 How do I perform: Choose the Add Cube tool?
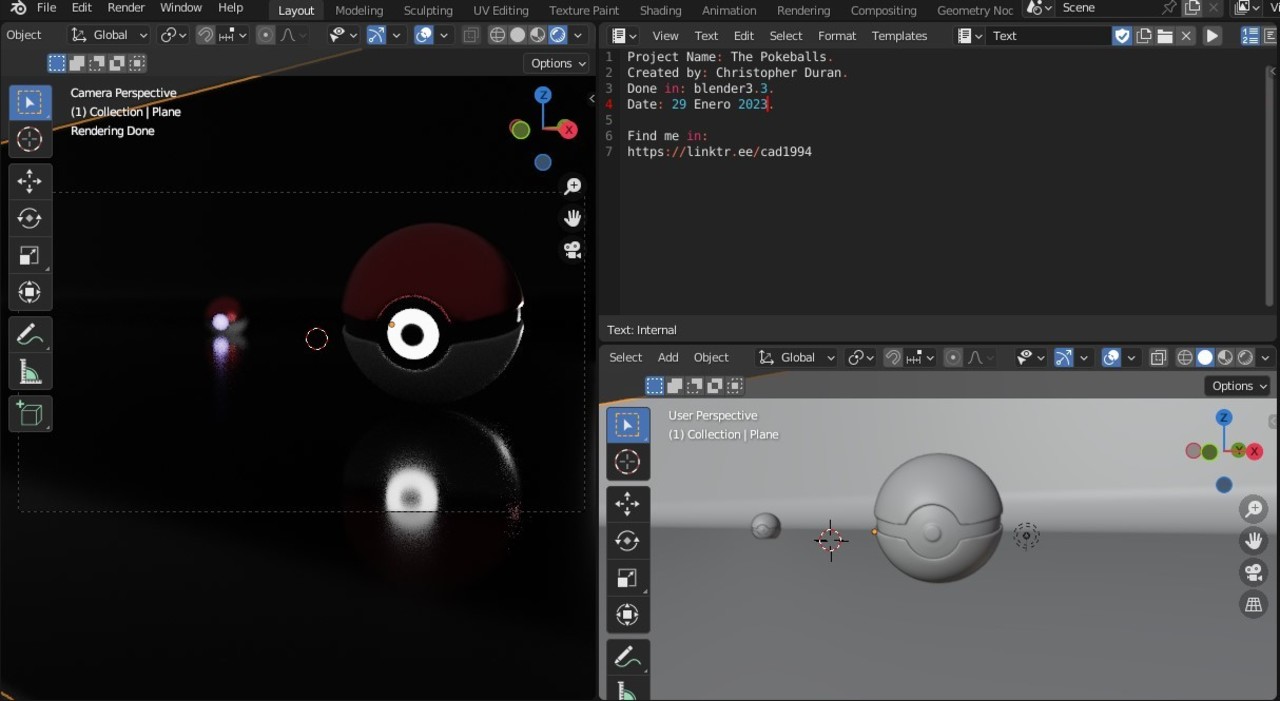pyautogui.click(x=29, y=414)
